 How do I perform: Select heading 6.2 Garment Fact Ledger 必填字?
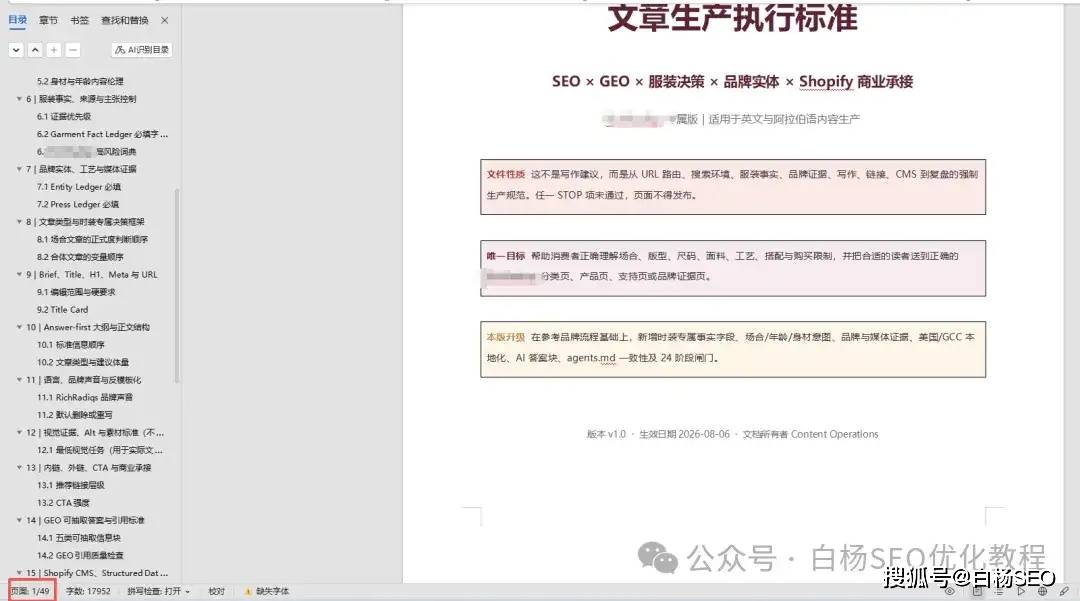(102, 134)
